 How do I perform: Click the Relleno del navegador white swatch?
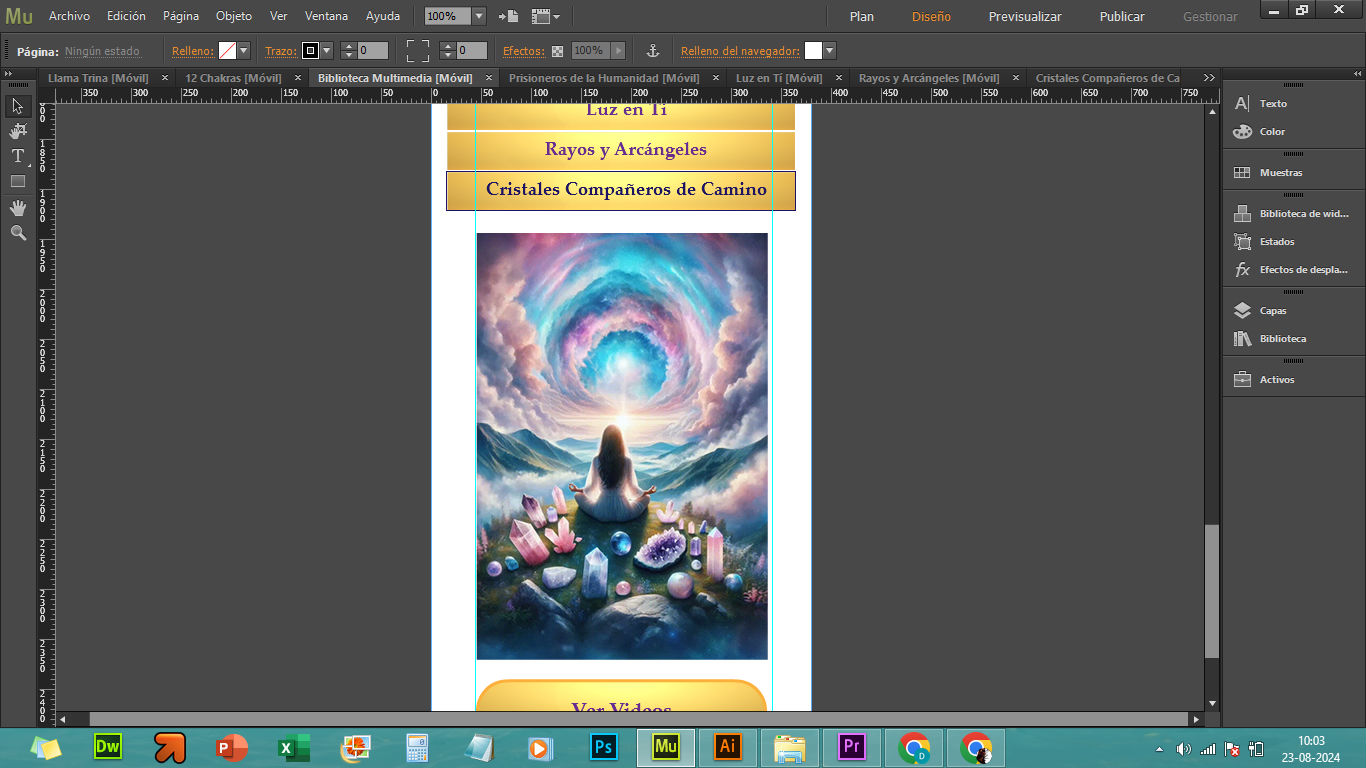coord(813,51)
